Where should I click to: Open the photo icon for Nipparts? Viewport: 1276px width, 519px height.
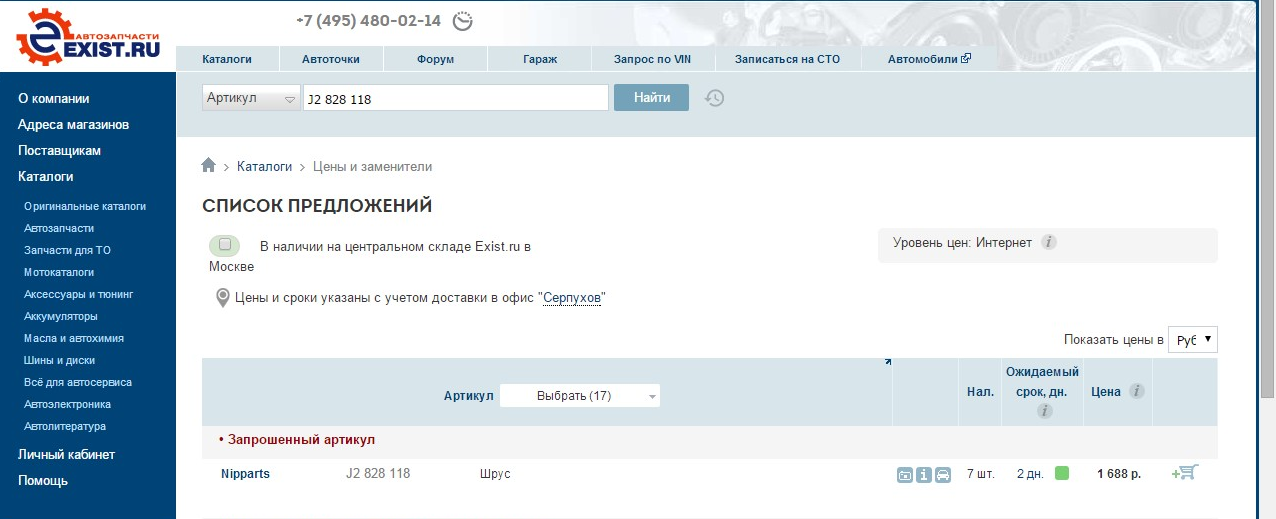905,475
